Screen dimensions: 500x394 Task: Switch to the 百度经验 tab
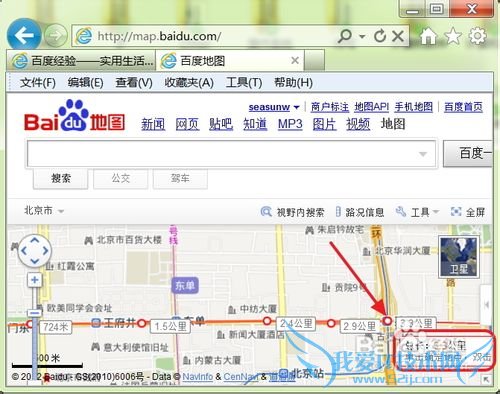point(82,61)
